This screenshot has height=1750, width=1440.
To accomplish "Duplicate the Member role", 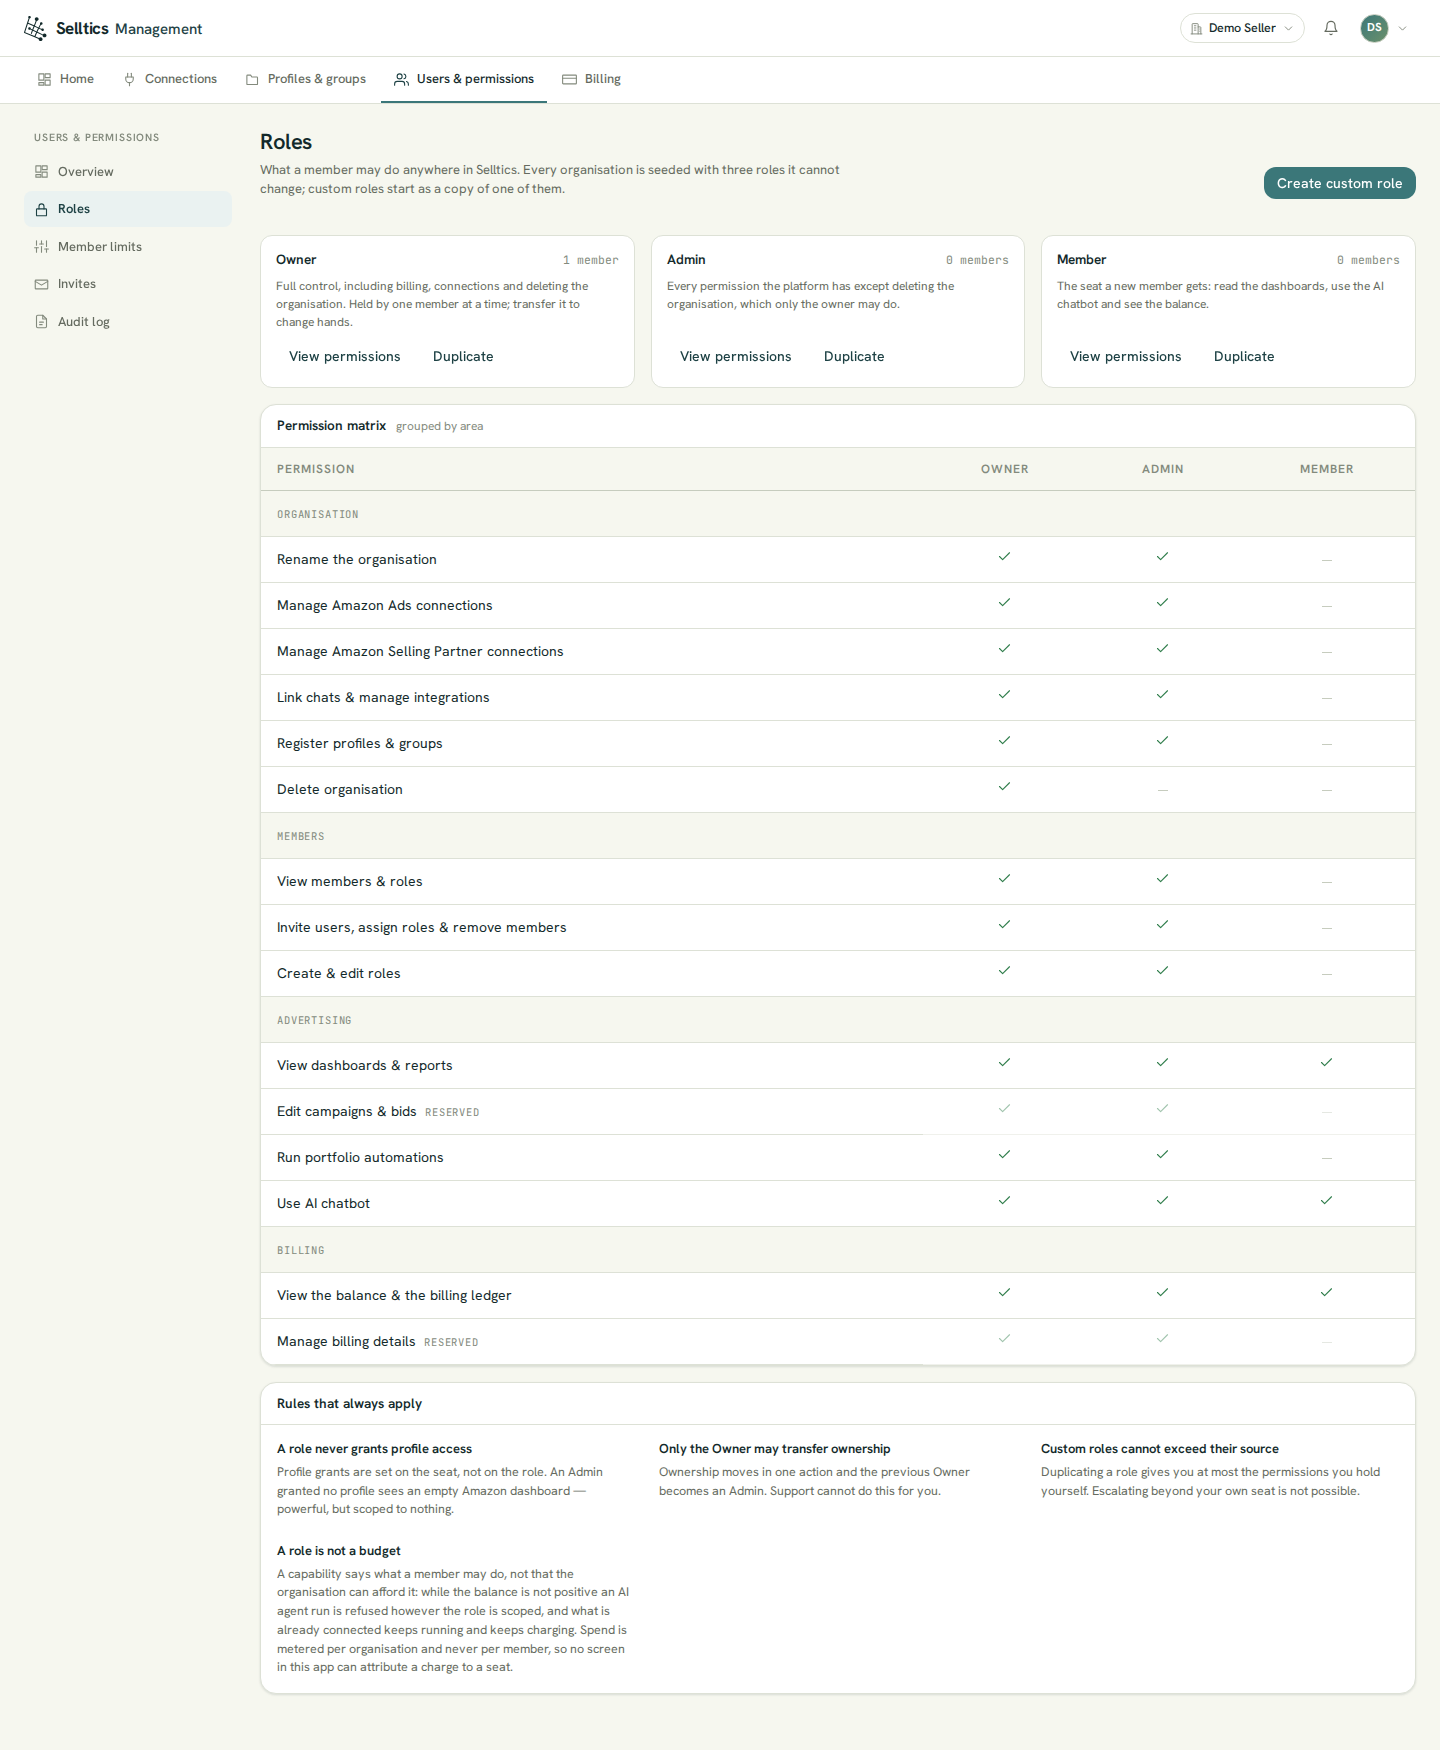I will coord(1244,356).
